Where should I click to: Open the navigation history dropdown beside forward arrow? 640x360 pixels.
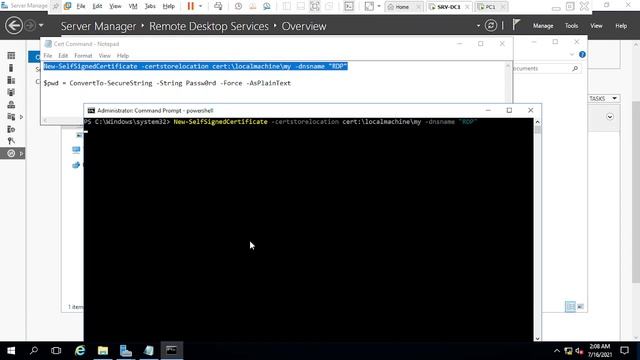41,25
